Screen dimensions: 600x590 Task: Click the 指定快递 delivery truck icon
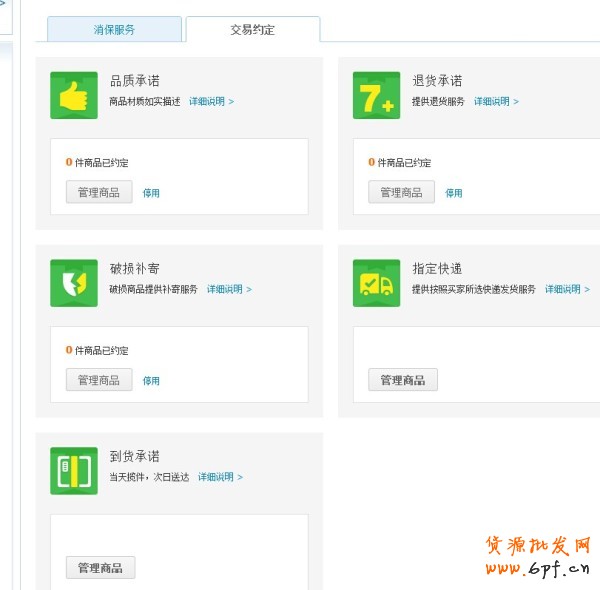tap(376, 283)
